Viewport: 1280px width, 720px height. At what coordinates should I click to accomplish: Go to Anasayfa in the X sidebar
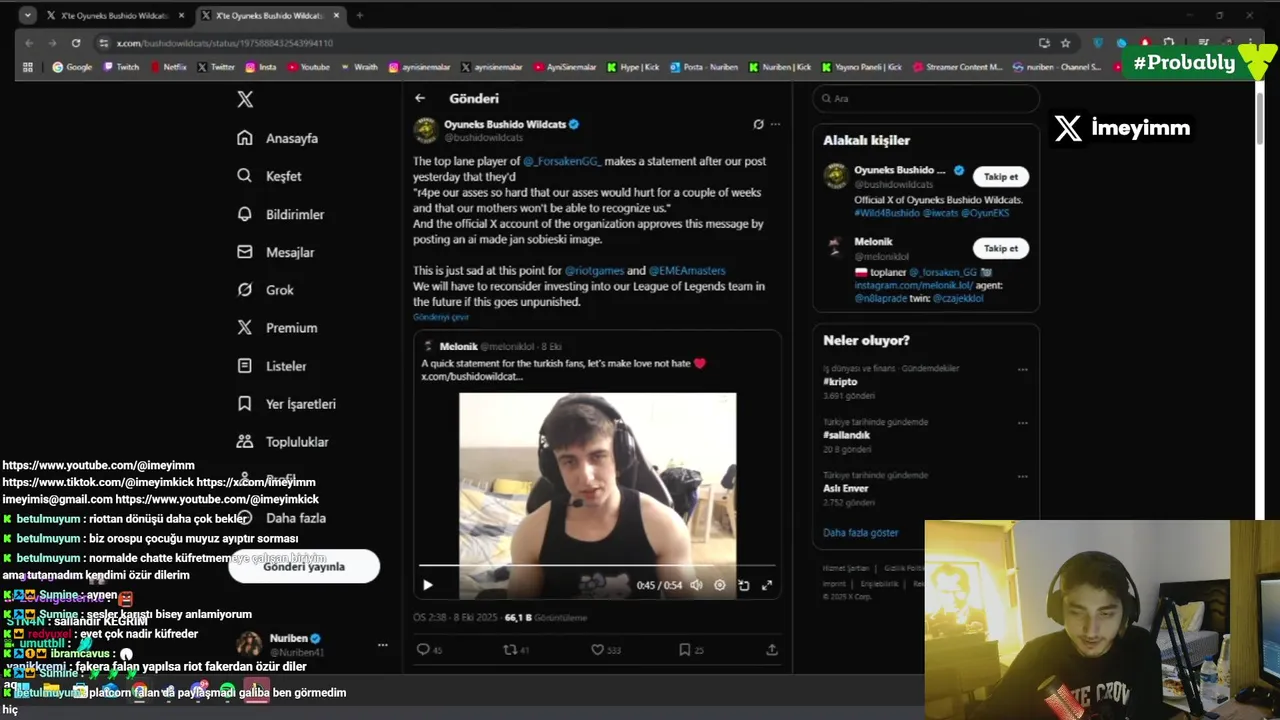tap(278, 138)
